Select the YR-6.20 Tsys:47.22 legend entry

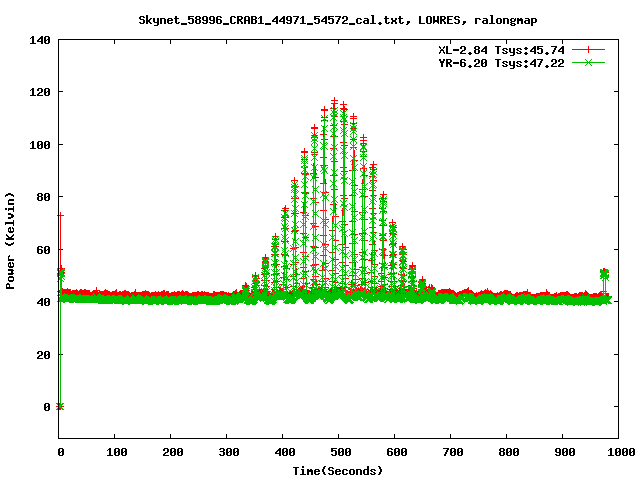[501, 63]
